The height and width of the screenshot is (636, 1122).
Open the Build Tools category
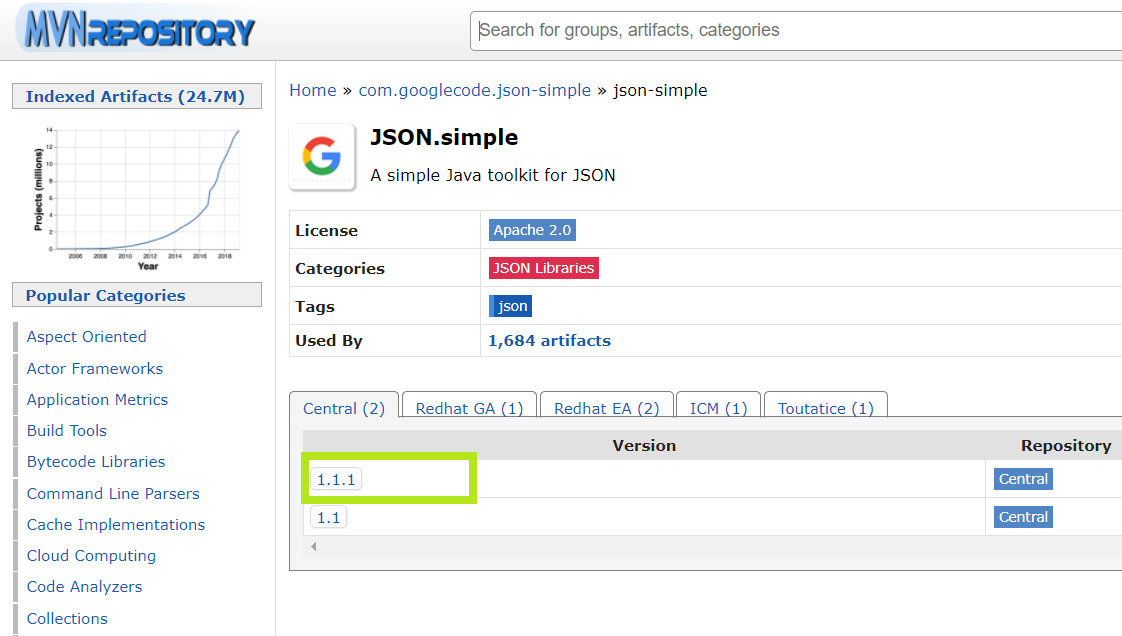[x=67, y=431]
